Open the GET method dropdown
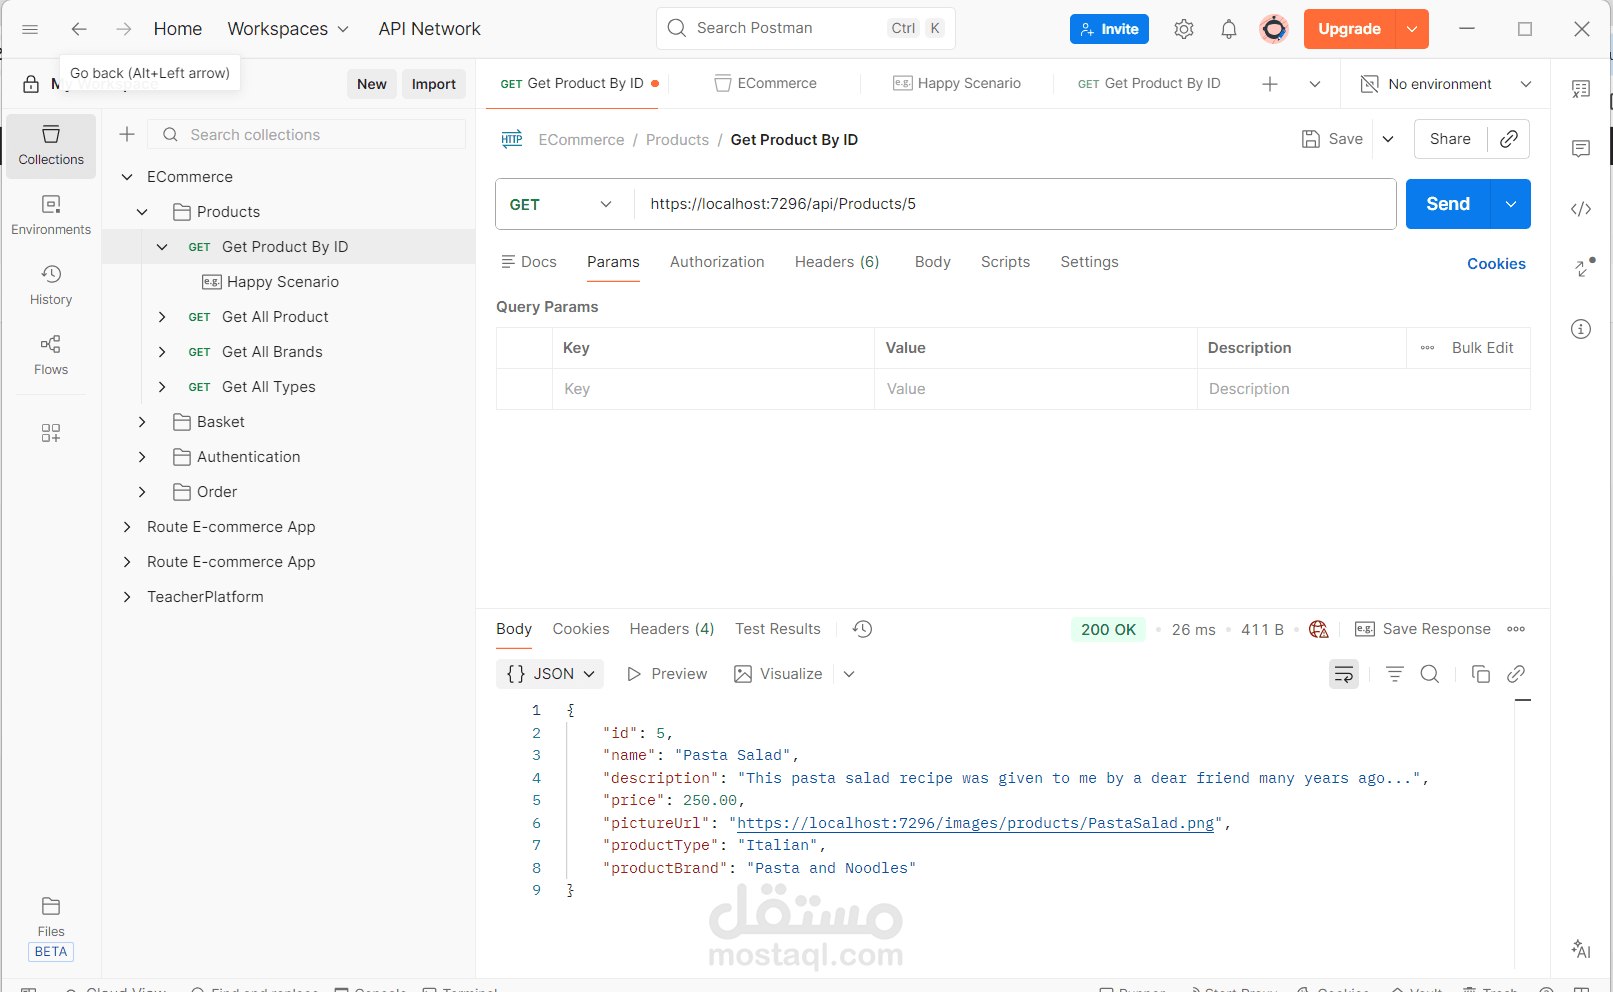 pyautogui.click(x=561, y=204)
